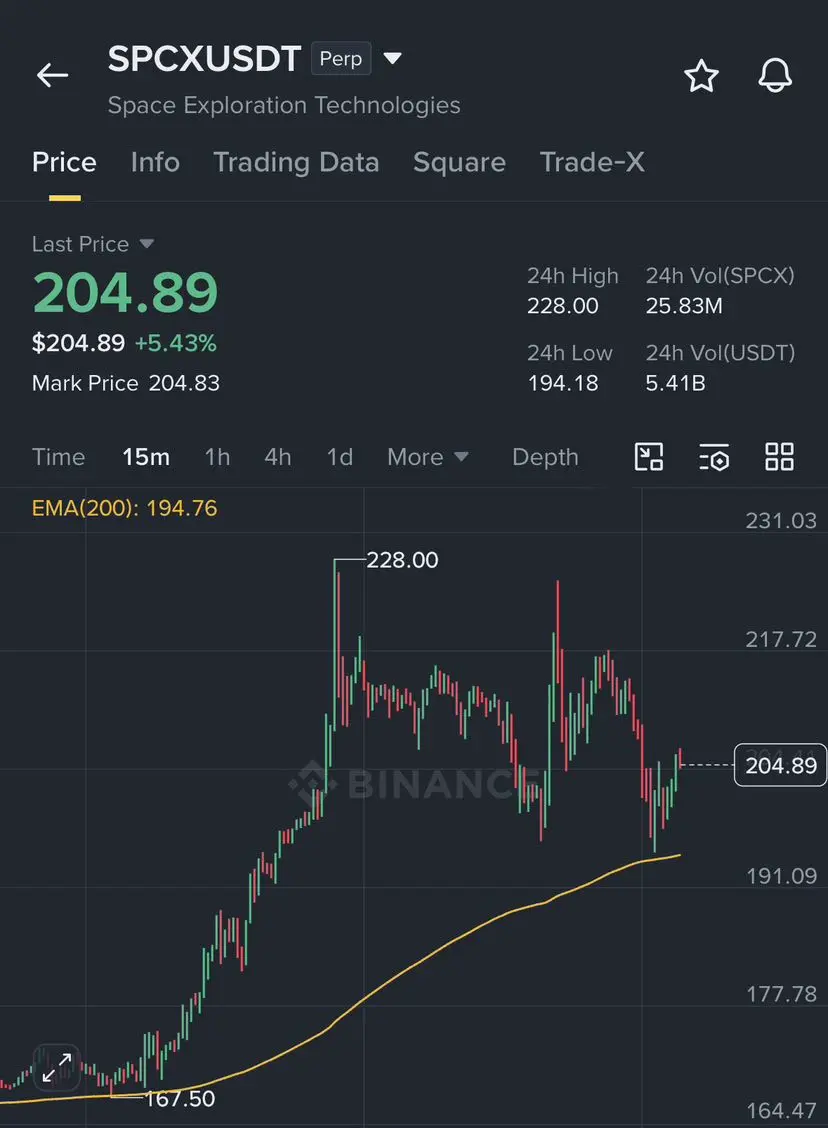The height and width of the screenshot is (1128, 828).
Task: Tap the 217.72 price axis label
Action: [x=781, y=639]
